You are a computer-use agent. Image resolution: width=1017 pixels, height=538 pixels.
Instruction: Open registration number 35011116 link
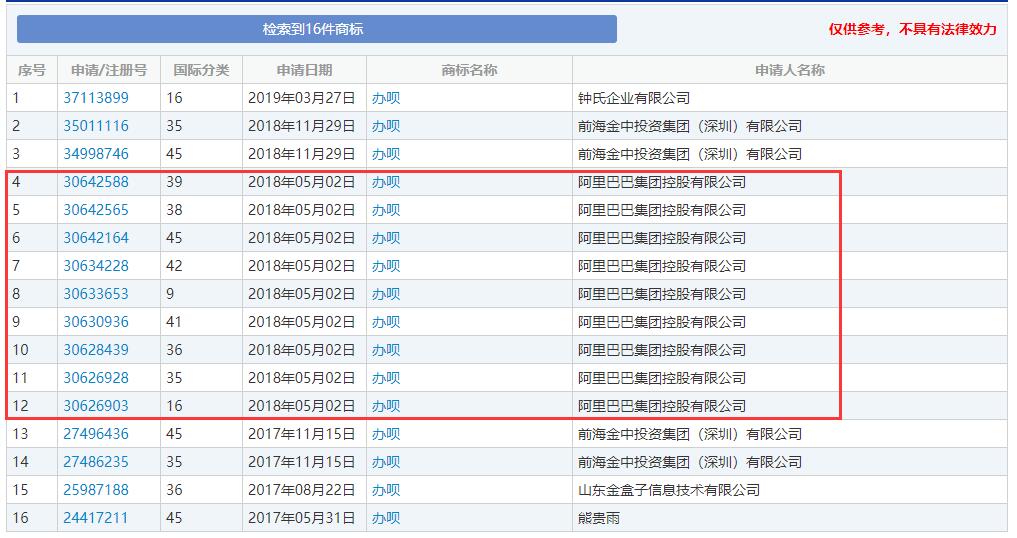[x=96, y=126]
